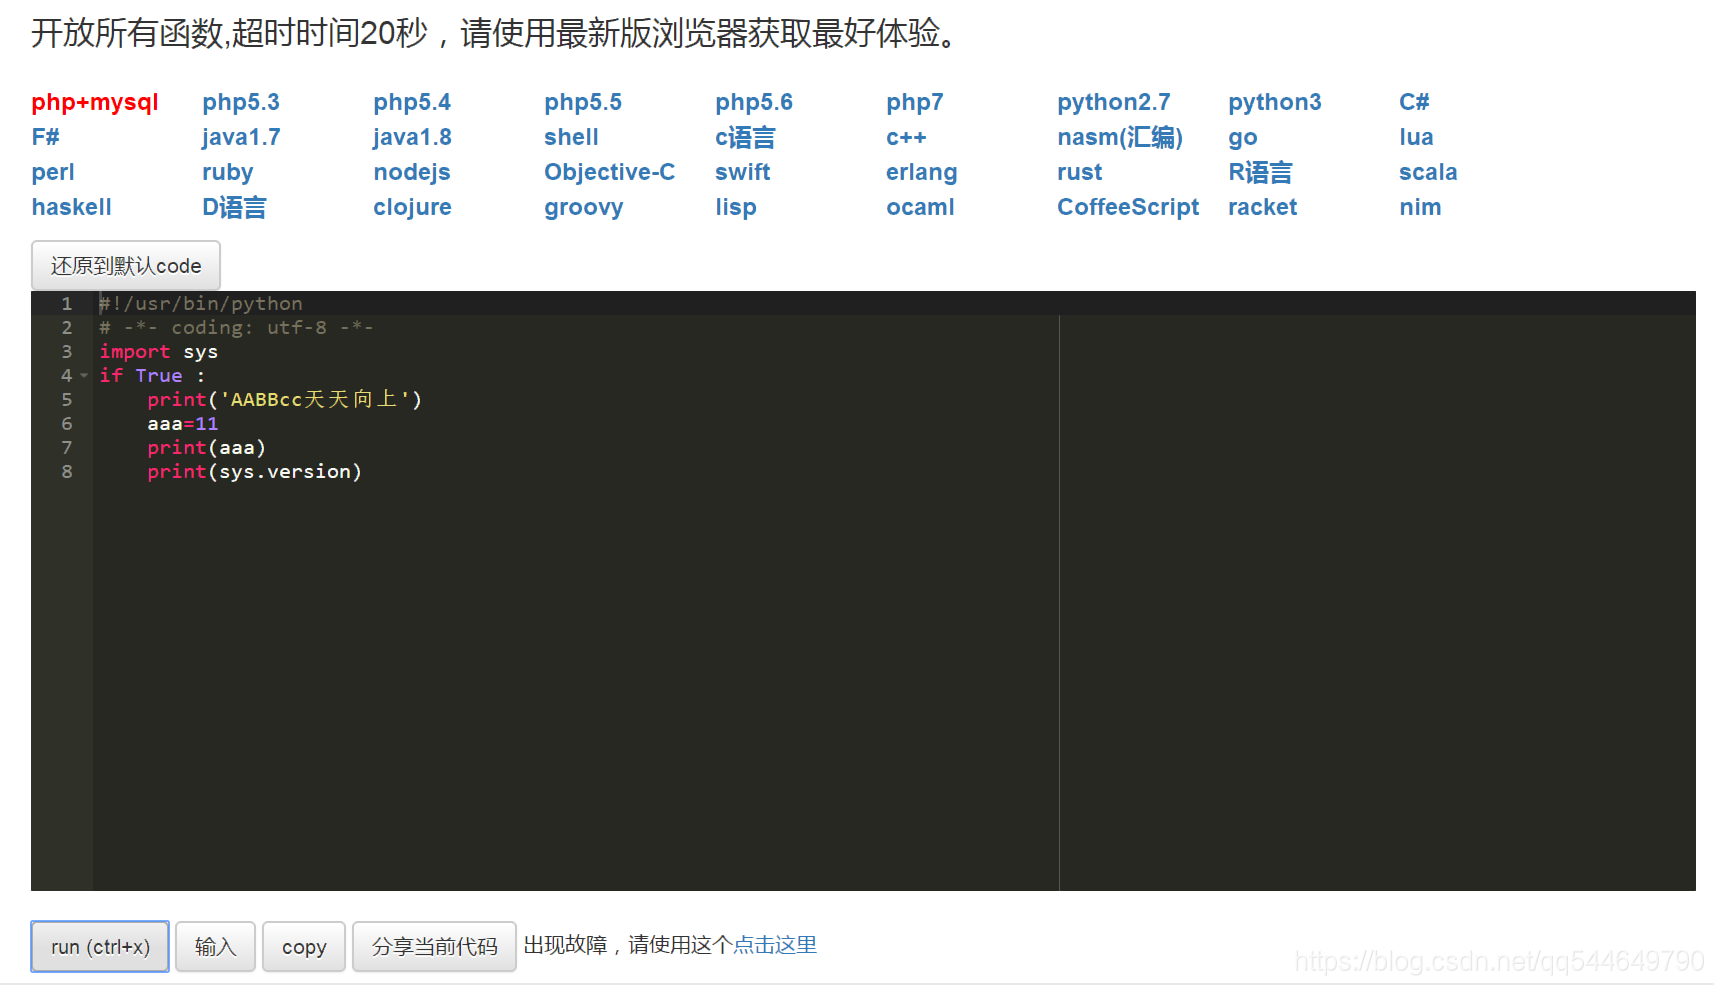Switch to rust language
The width and height of the screenshot is (1714, 985).
pyautogui.click(x=1079, y=172)
